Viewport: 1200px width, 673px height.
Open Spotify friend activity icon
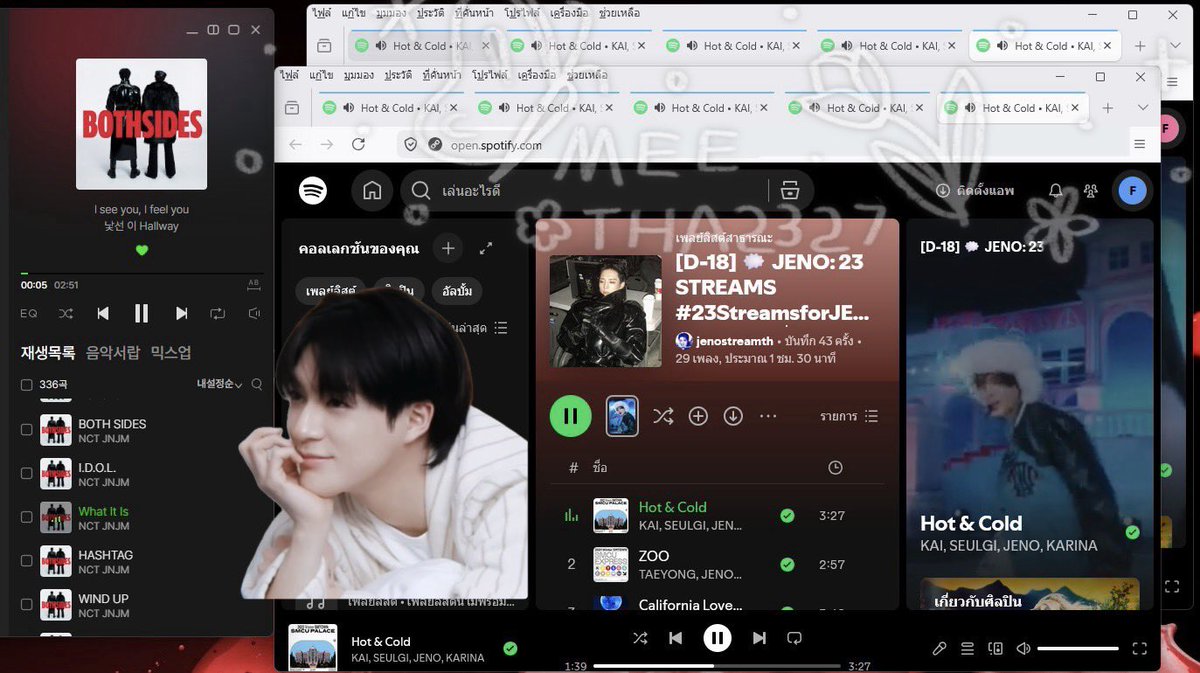pos(1090,190)
